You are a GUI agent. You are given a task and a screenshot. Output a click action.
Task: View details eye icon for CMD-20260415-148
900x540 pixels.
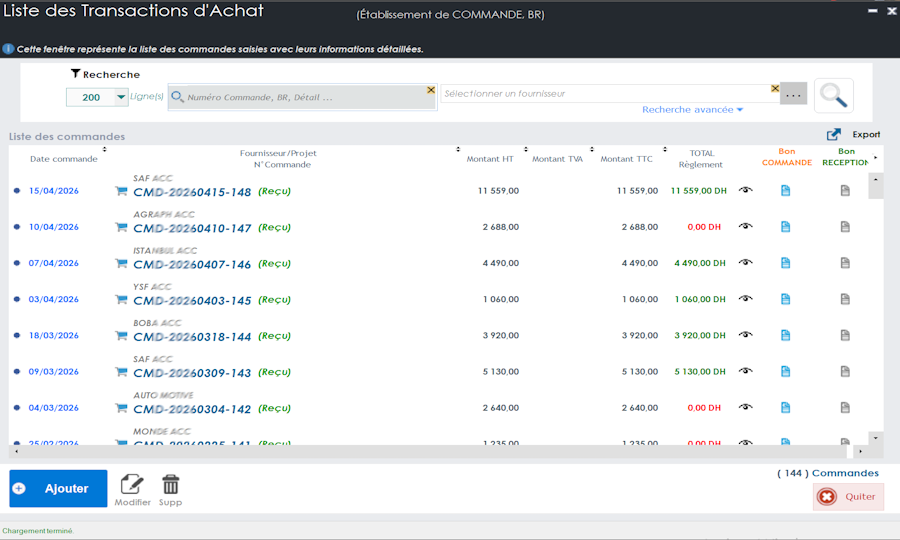point(746,190)
